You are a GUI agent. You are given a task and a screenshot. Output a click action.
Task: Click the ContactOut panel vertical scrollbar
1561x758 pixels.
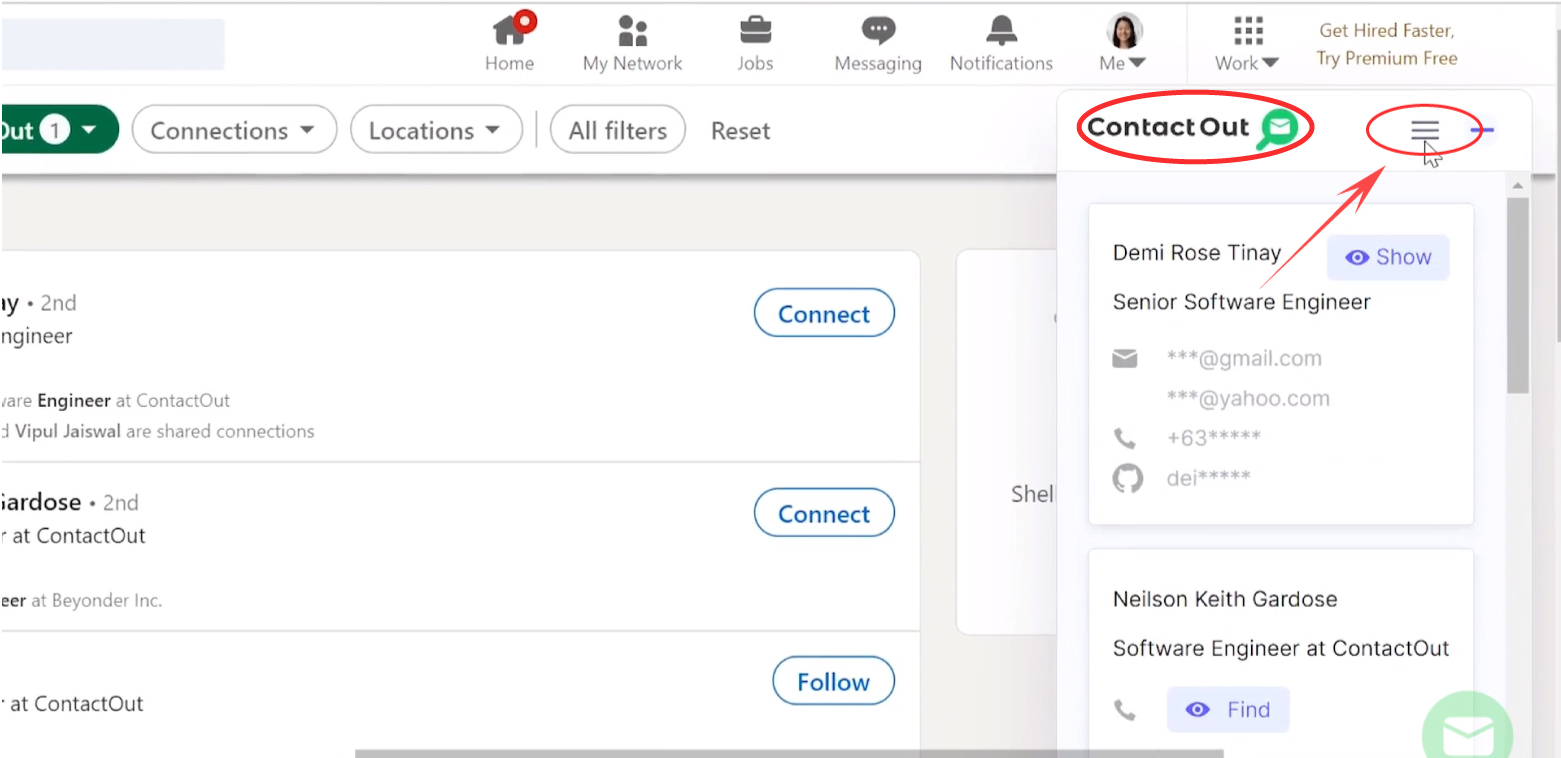[1517, 295]
